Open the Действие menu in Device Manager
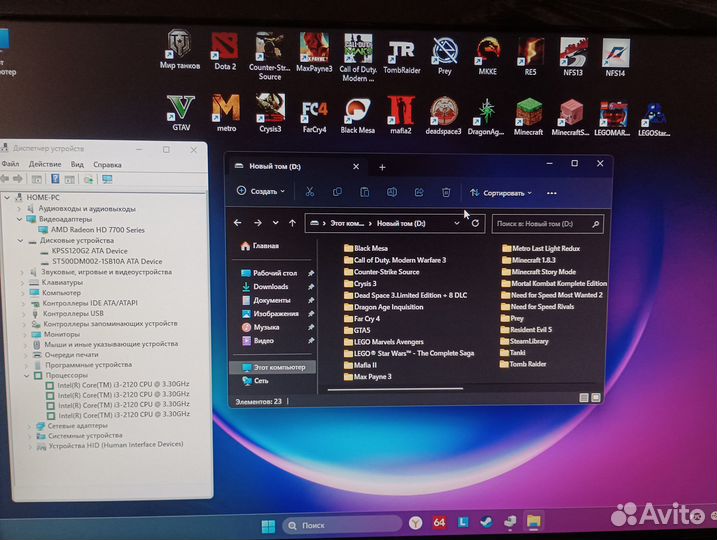Image resolution: width=717 pixels, height=540 pixels. (45, 164)
